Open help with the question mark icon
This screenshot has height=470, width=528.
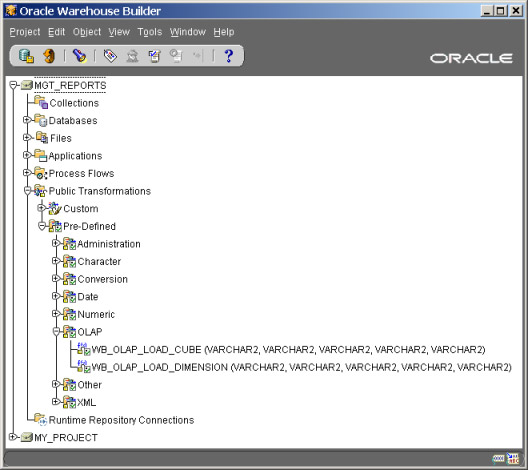coord(229,56)
